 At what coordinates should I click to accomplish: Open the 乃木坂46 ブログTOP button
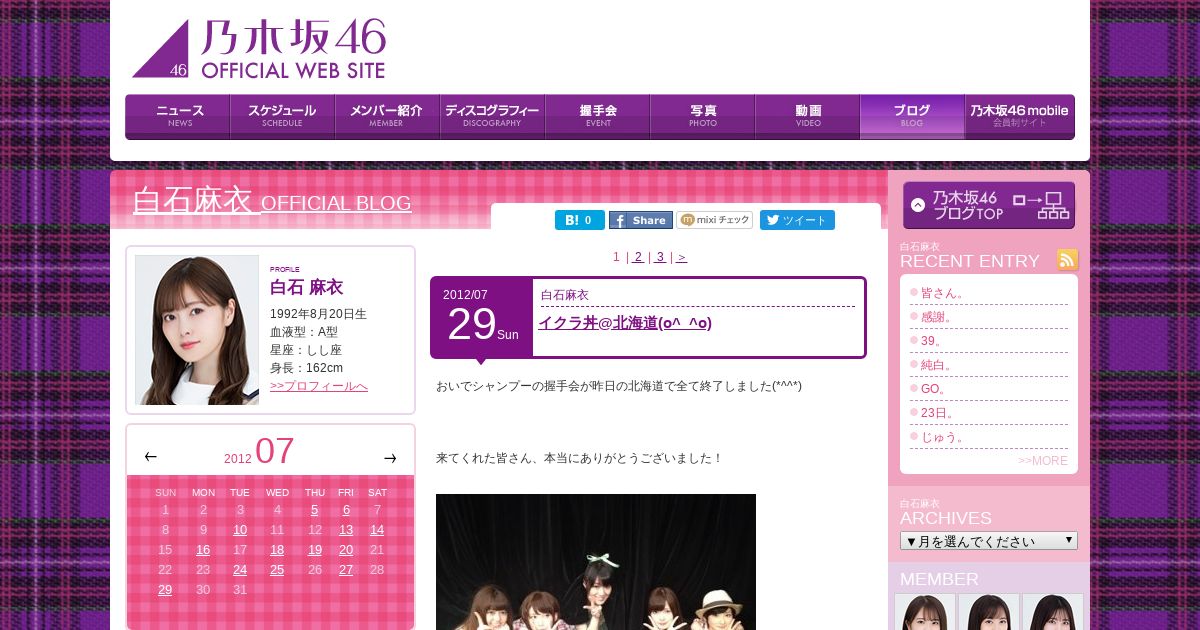point(989,205)
